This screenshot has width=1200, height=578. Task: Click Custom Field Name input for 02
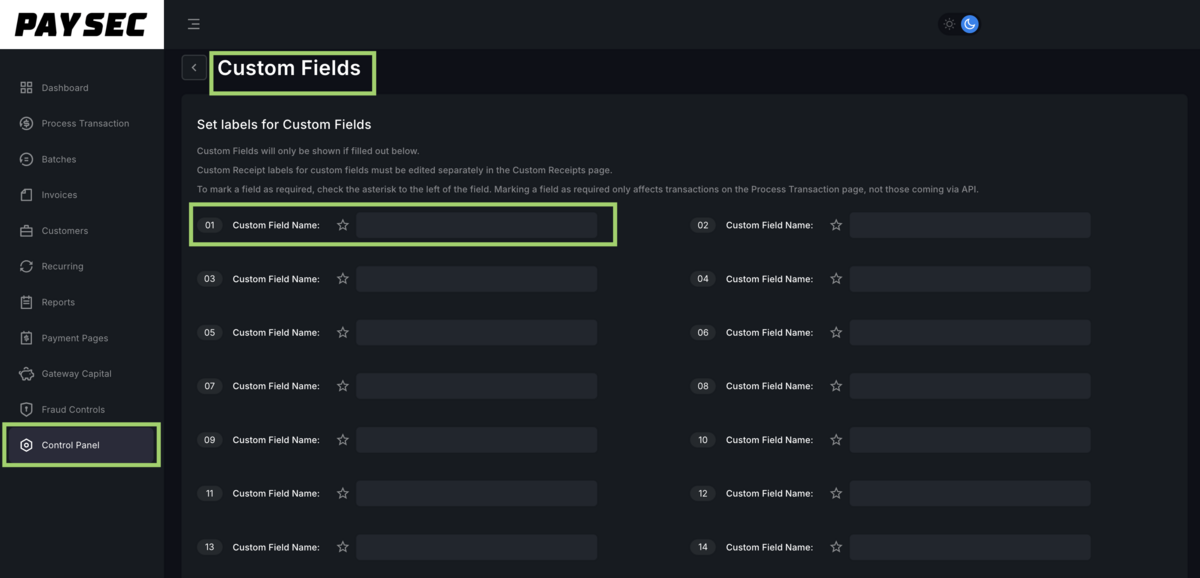pos(969,226)
